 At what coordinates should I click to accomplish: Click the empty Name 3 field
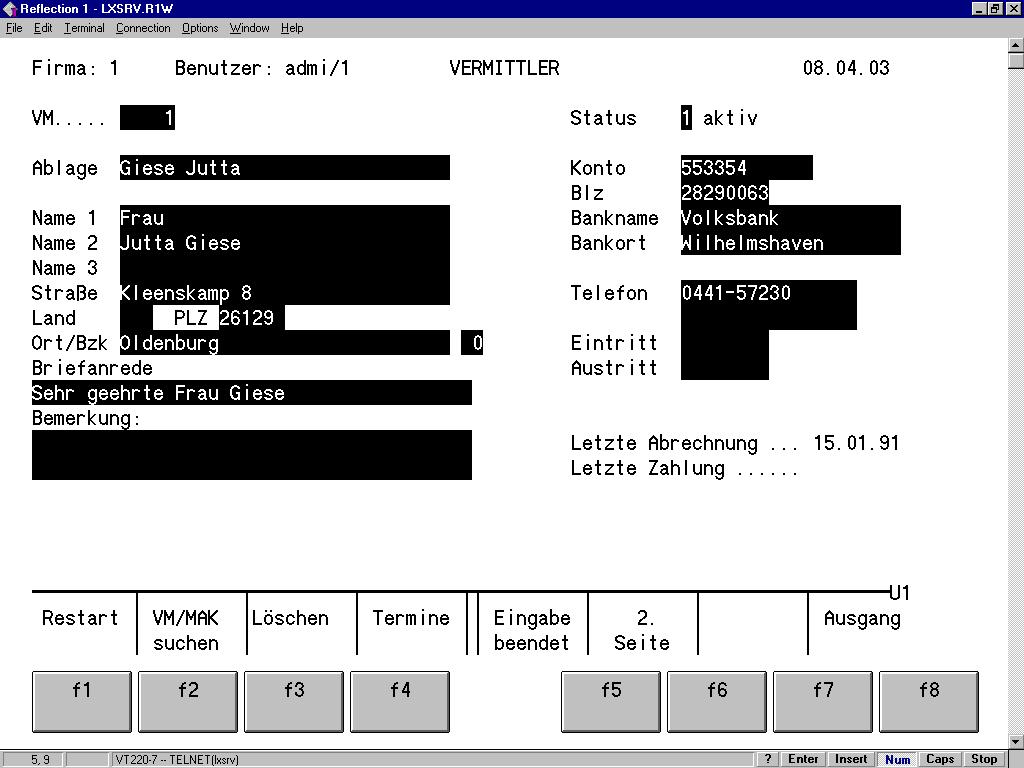pos(285,267)
